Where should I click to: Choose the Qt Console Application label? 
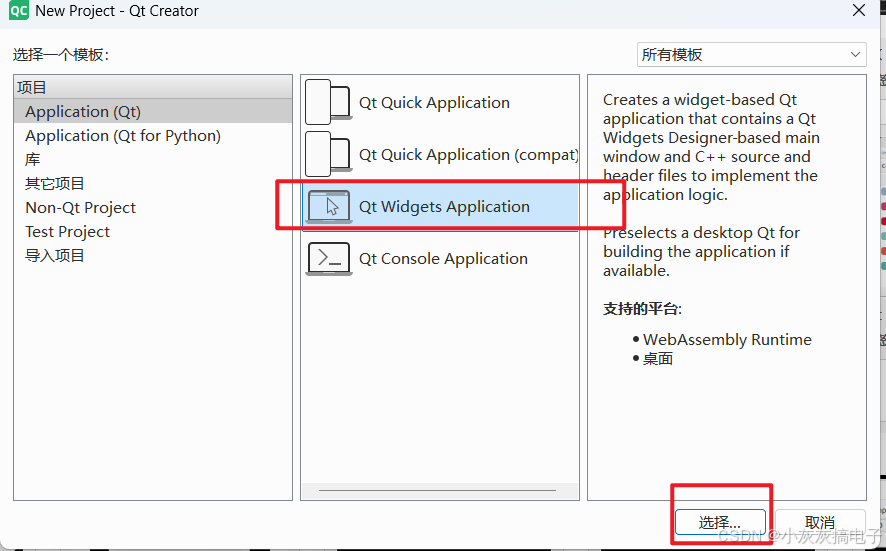coord(443,259)
